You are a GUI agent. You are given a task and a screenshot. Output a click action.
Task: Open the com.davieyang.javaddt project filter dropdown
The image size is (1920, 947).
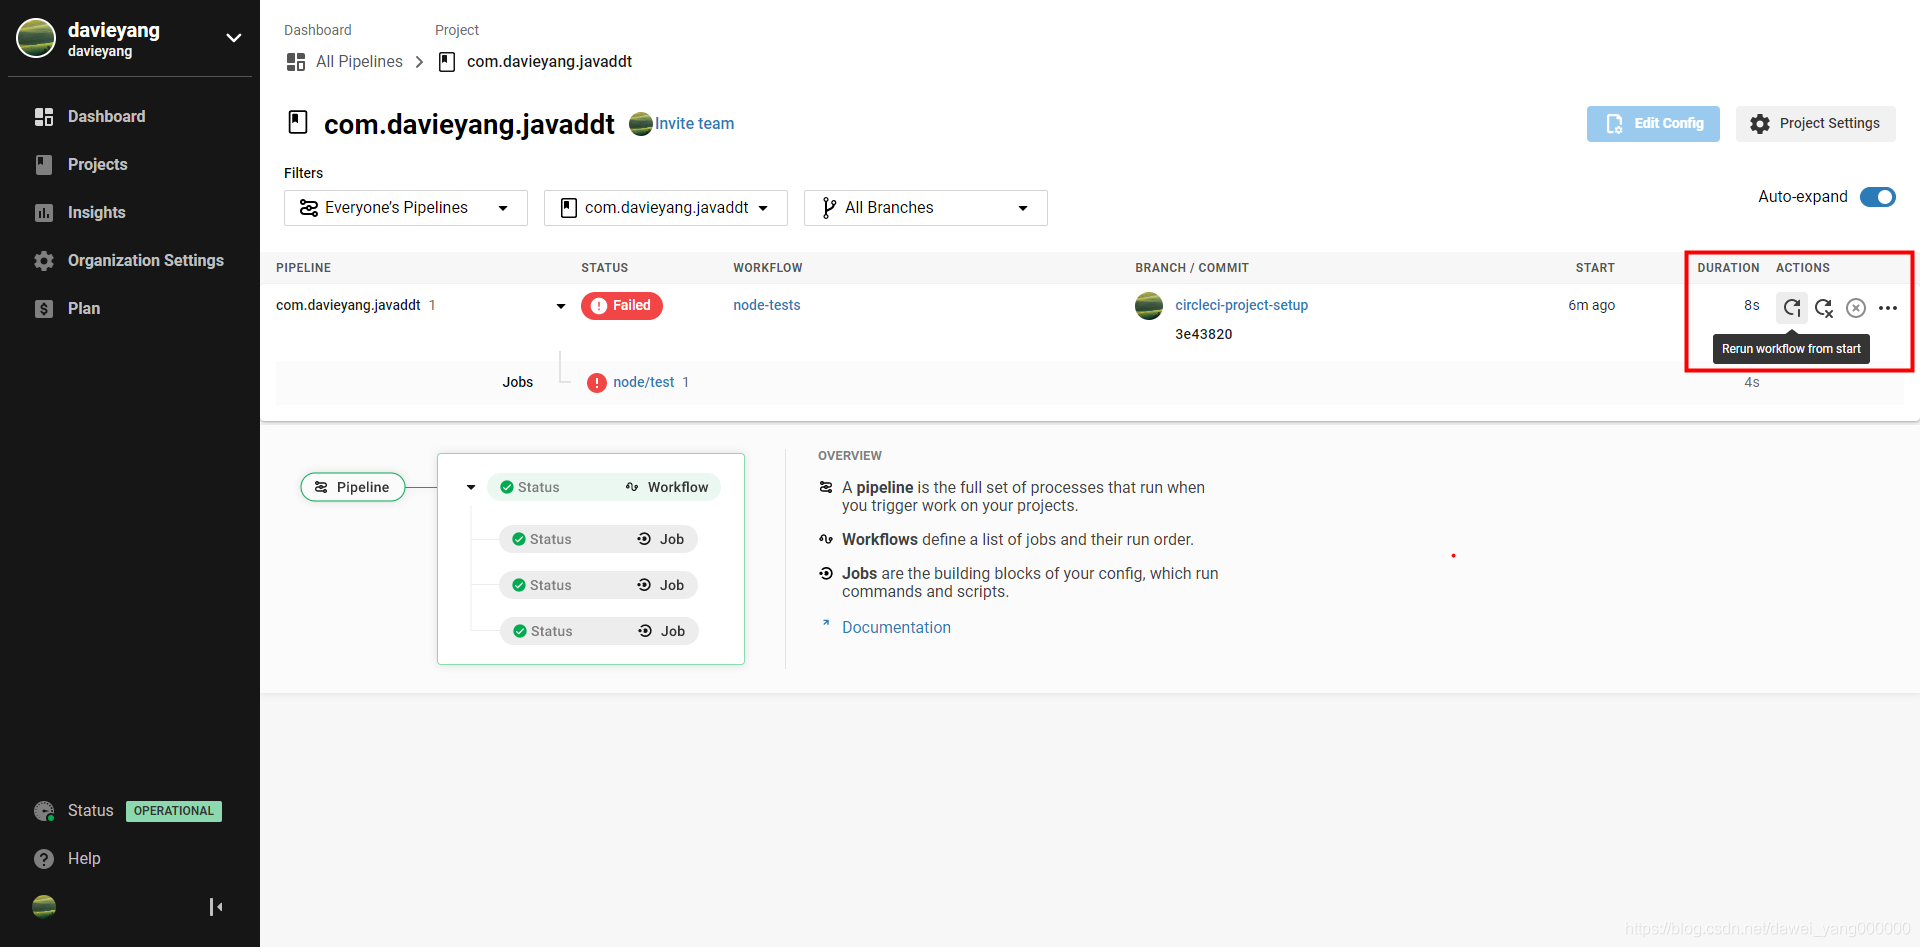tap(666, 208)
